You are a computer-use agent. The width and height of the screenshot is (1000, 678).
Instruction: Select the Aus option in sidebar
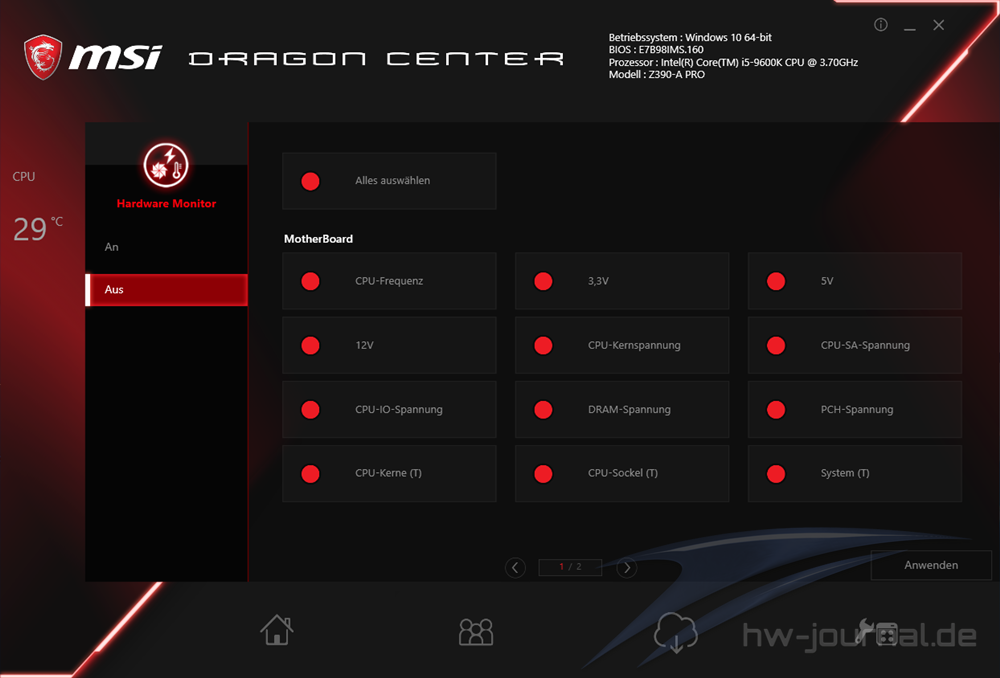click(x=166, y=290)
